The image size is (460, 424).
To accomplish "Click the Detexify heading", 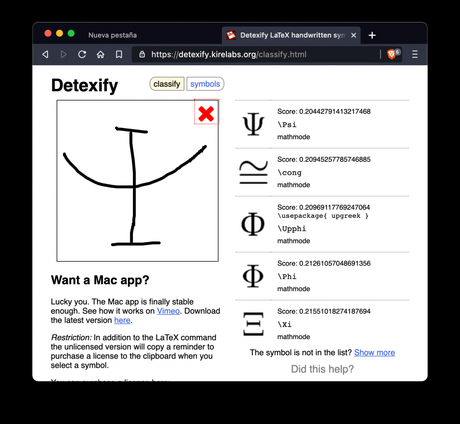I will click(85, 85).
